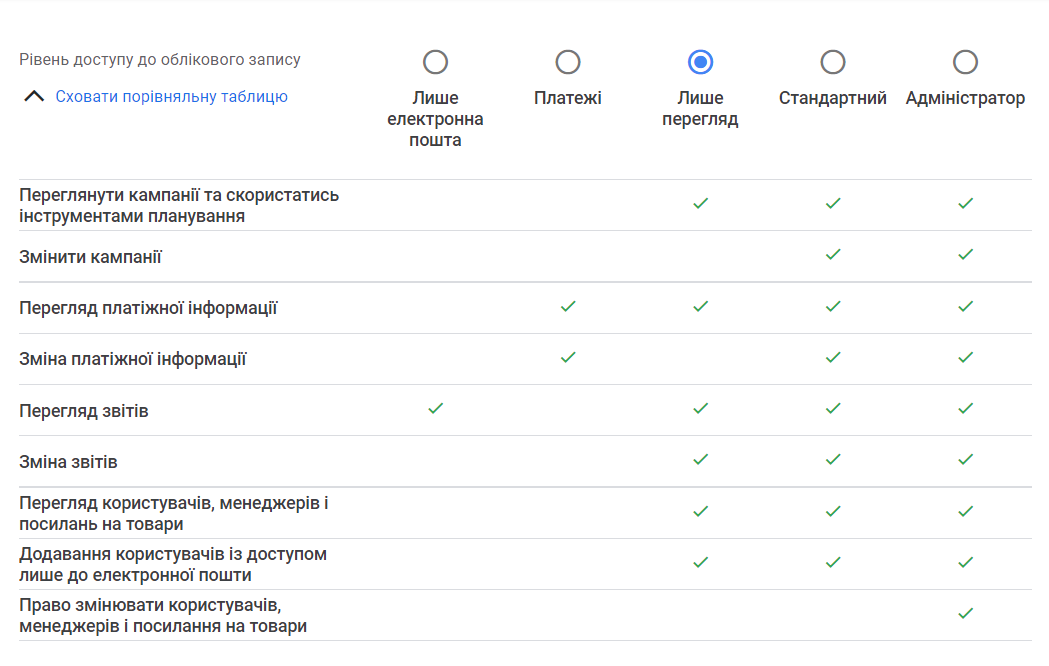Click 'Лише перегляд' checkmark in 'Перегляд звітів' row
The image size is (1049, 666).
(x=700, y=409)
